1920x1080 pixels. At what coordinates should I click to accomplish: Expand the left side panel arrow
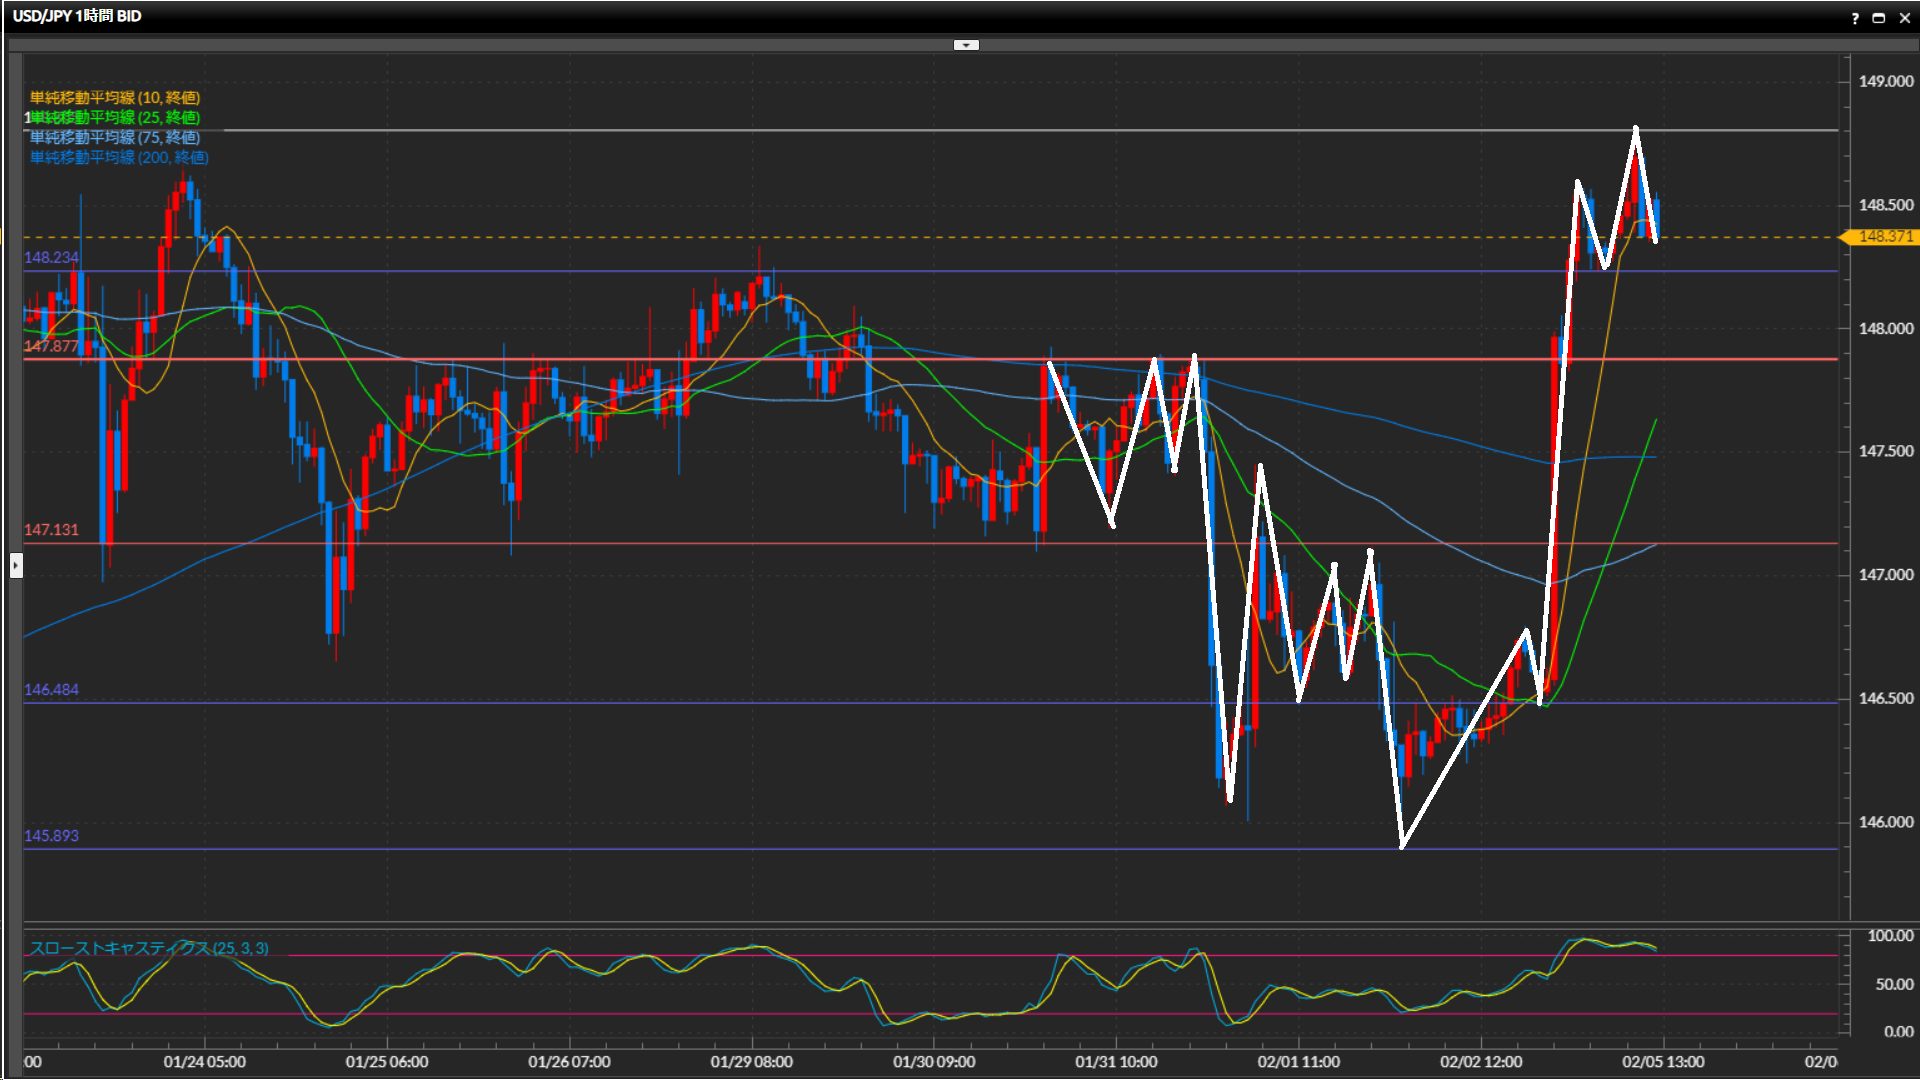point(16,566)
